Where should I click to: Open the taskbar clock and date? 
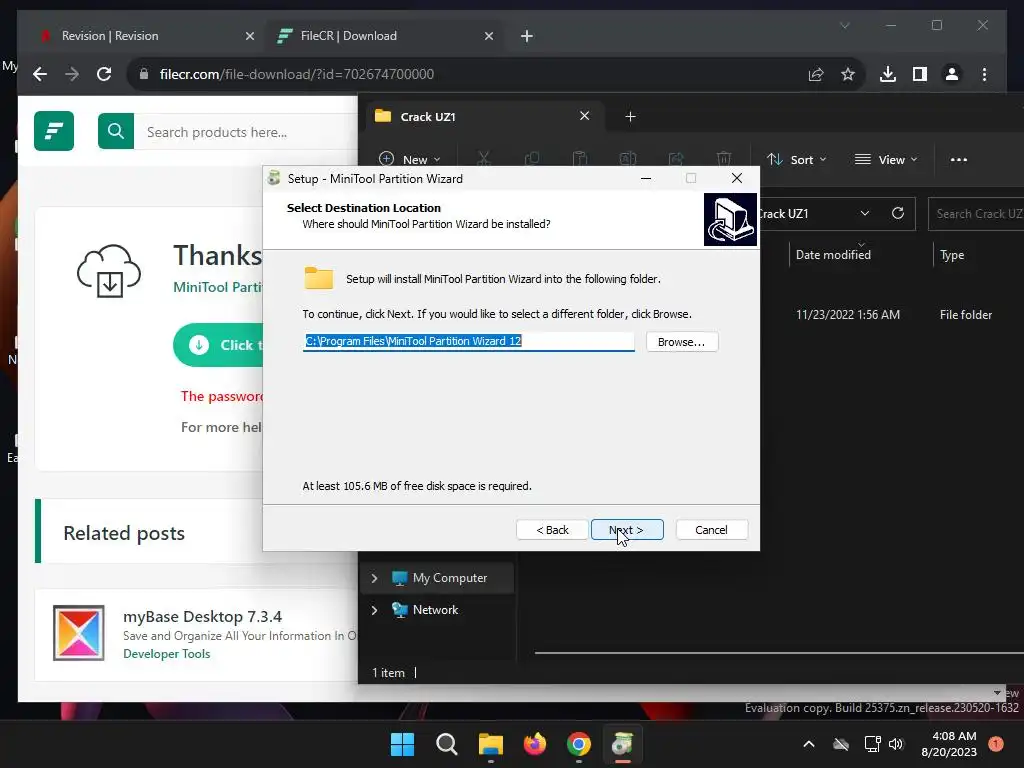949,744
